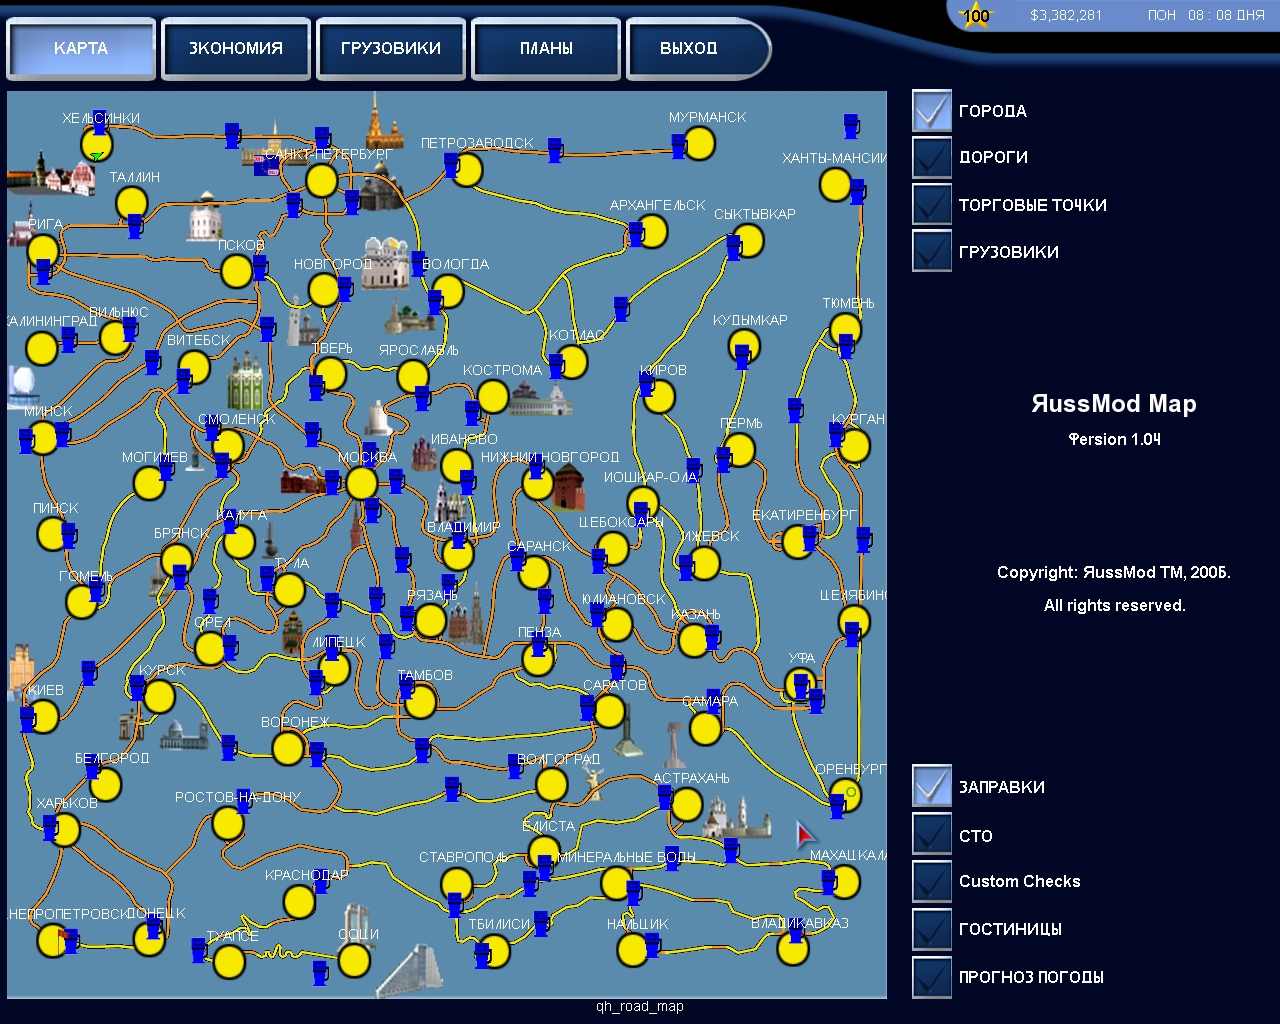Enable the ГРУЗОВИКИ map layer checkbox

[x=932, y=251]
